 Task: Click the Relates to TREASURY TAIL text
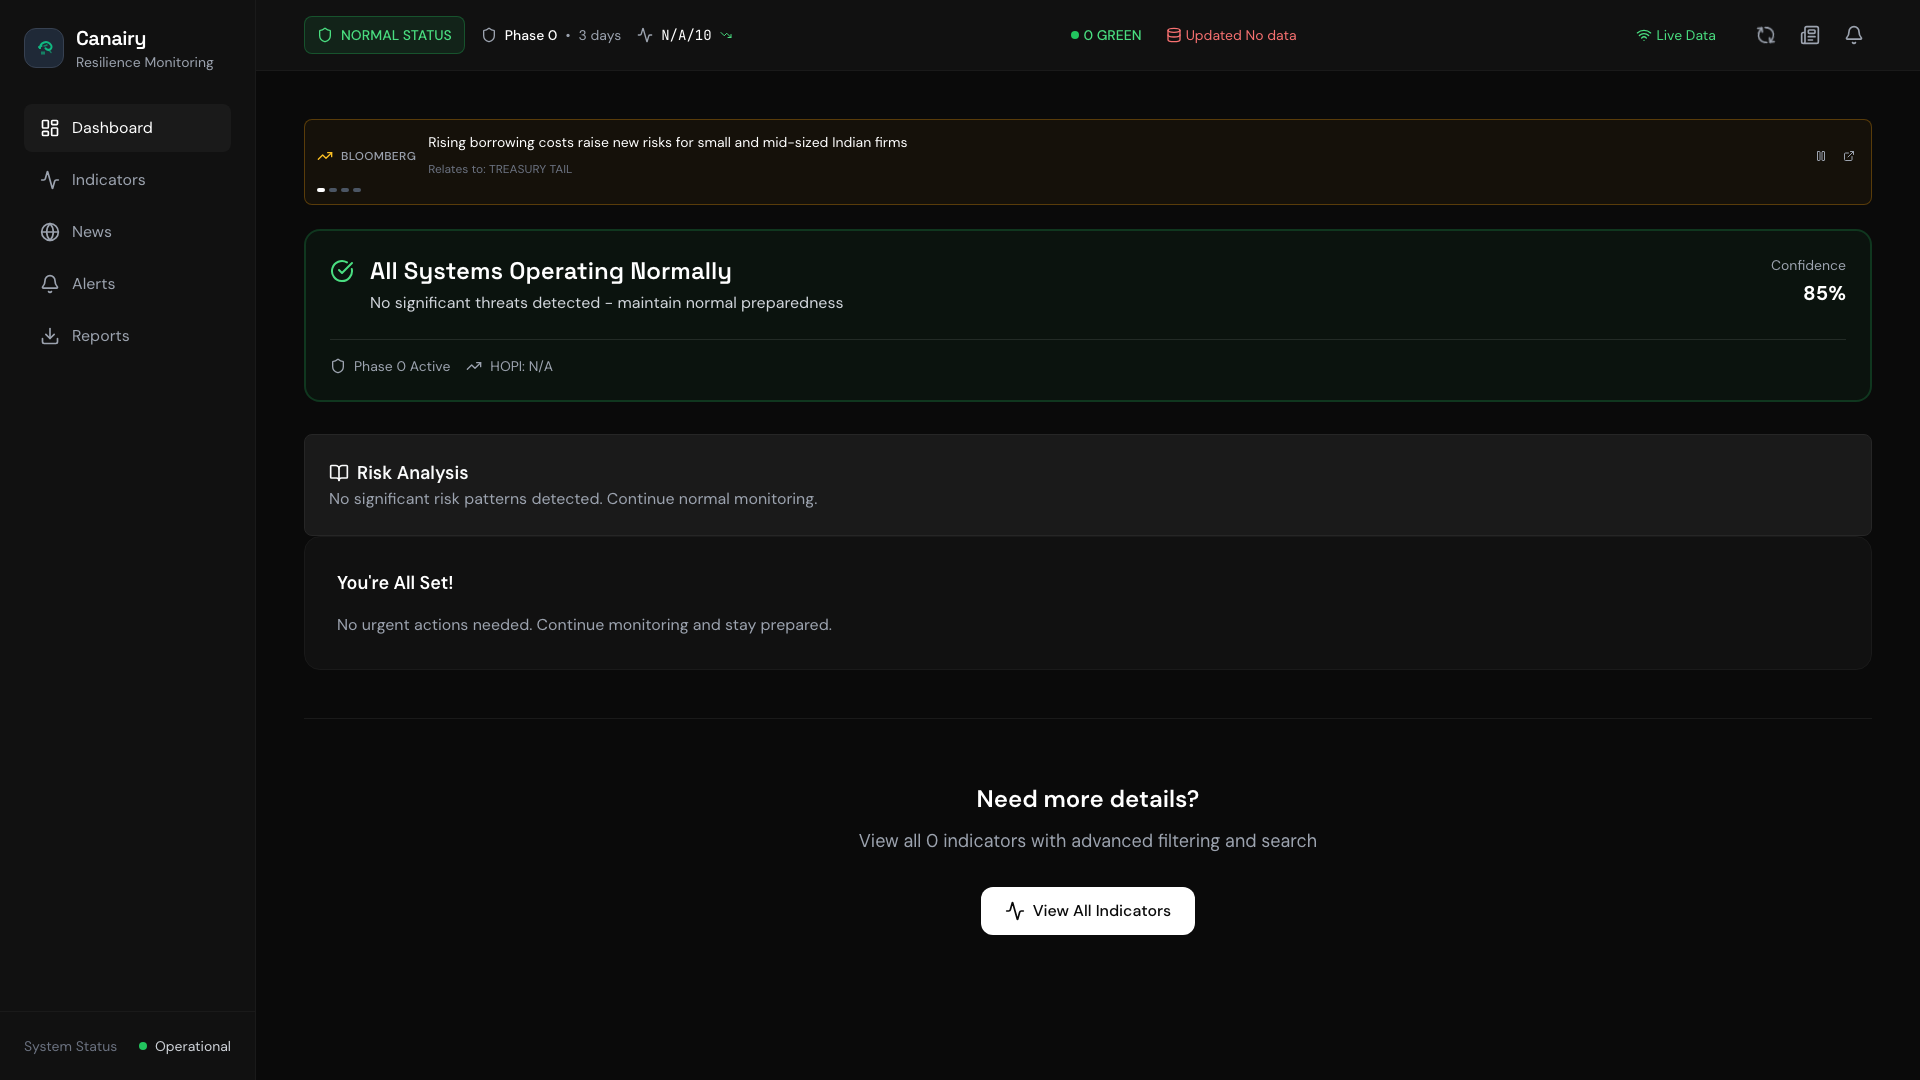[500, 169]
